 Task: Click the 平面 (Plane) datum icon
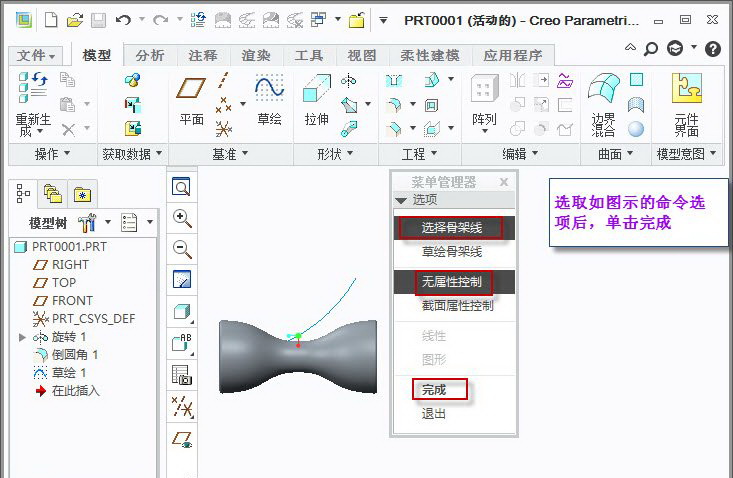tap(191, 92)
